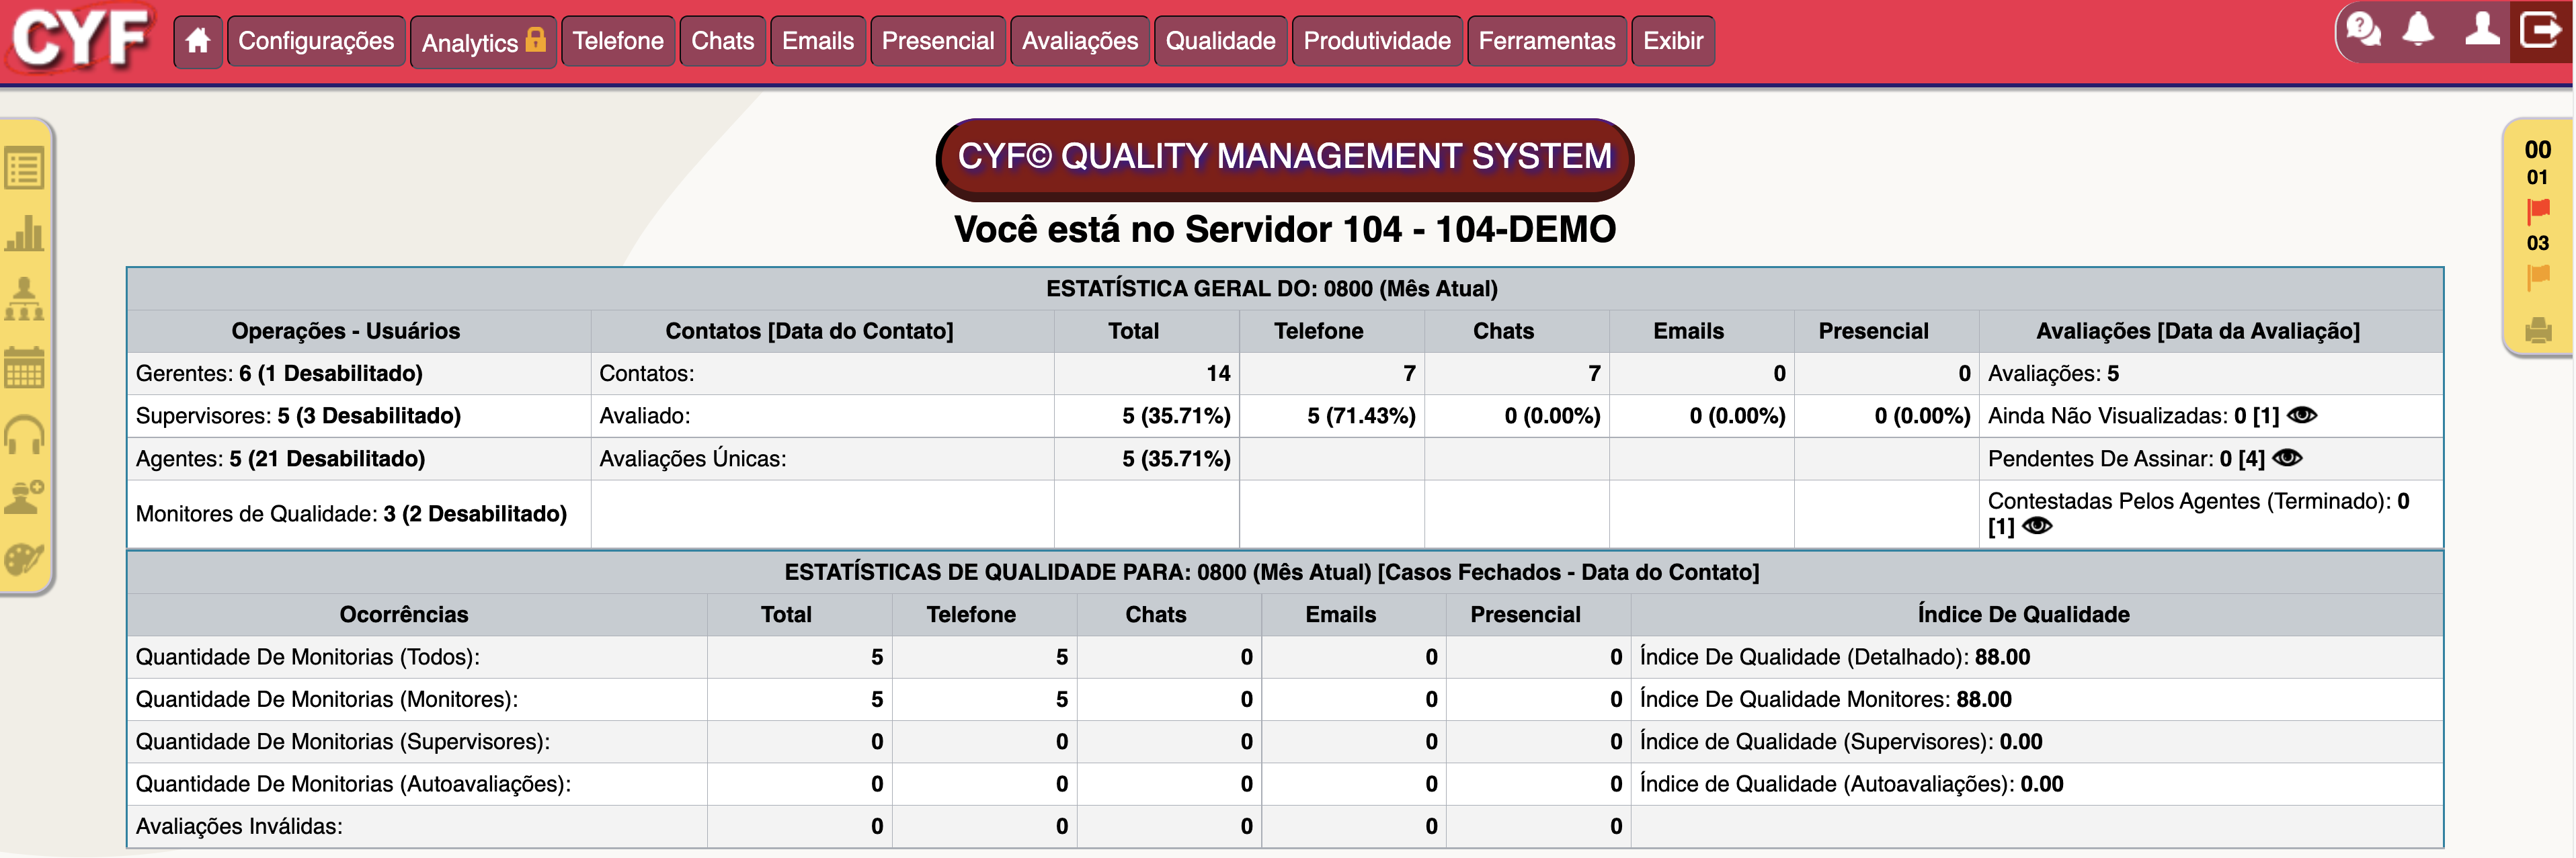Click 'Supervisores: 5 (3 Desabilitado)' row
This screenshot has height=858, width=2576.
tap(359, 416)
